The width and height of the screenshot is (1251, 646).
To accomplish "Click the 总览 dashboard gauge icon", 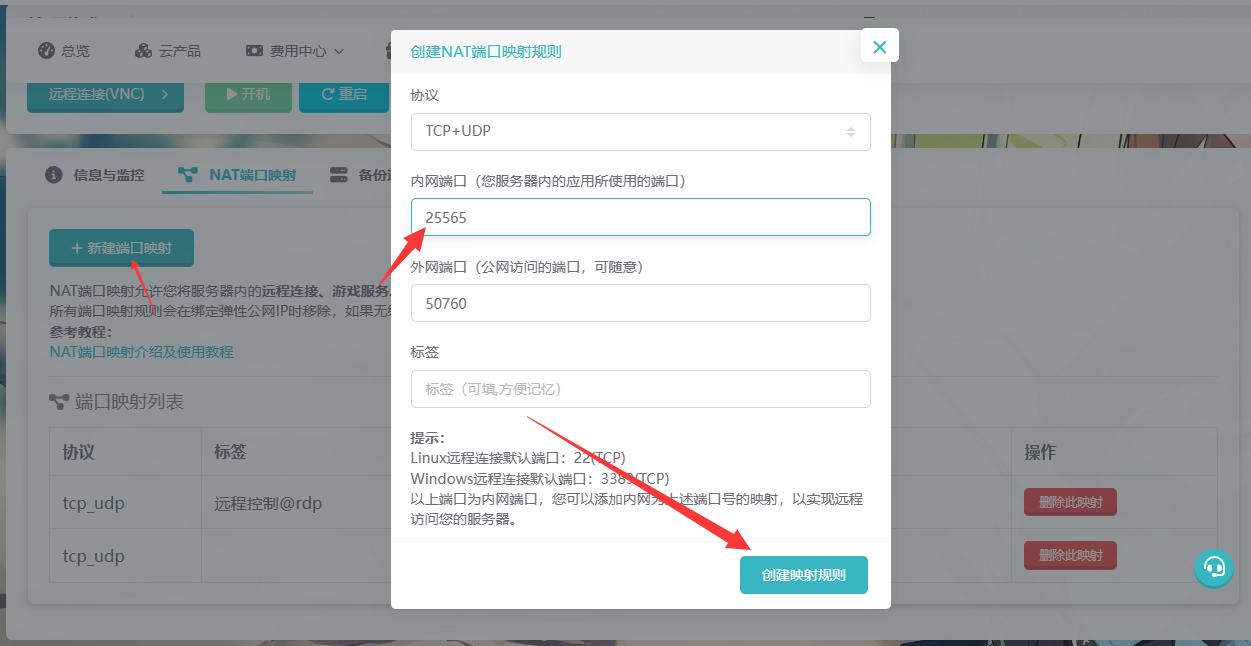I will coord(46,51).
